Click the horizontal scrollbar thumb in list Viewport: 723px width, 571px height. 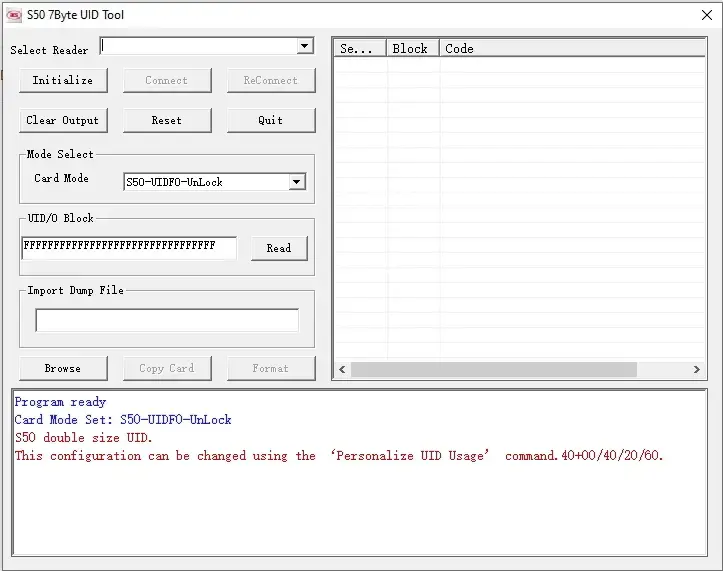494,370
